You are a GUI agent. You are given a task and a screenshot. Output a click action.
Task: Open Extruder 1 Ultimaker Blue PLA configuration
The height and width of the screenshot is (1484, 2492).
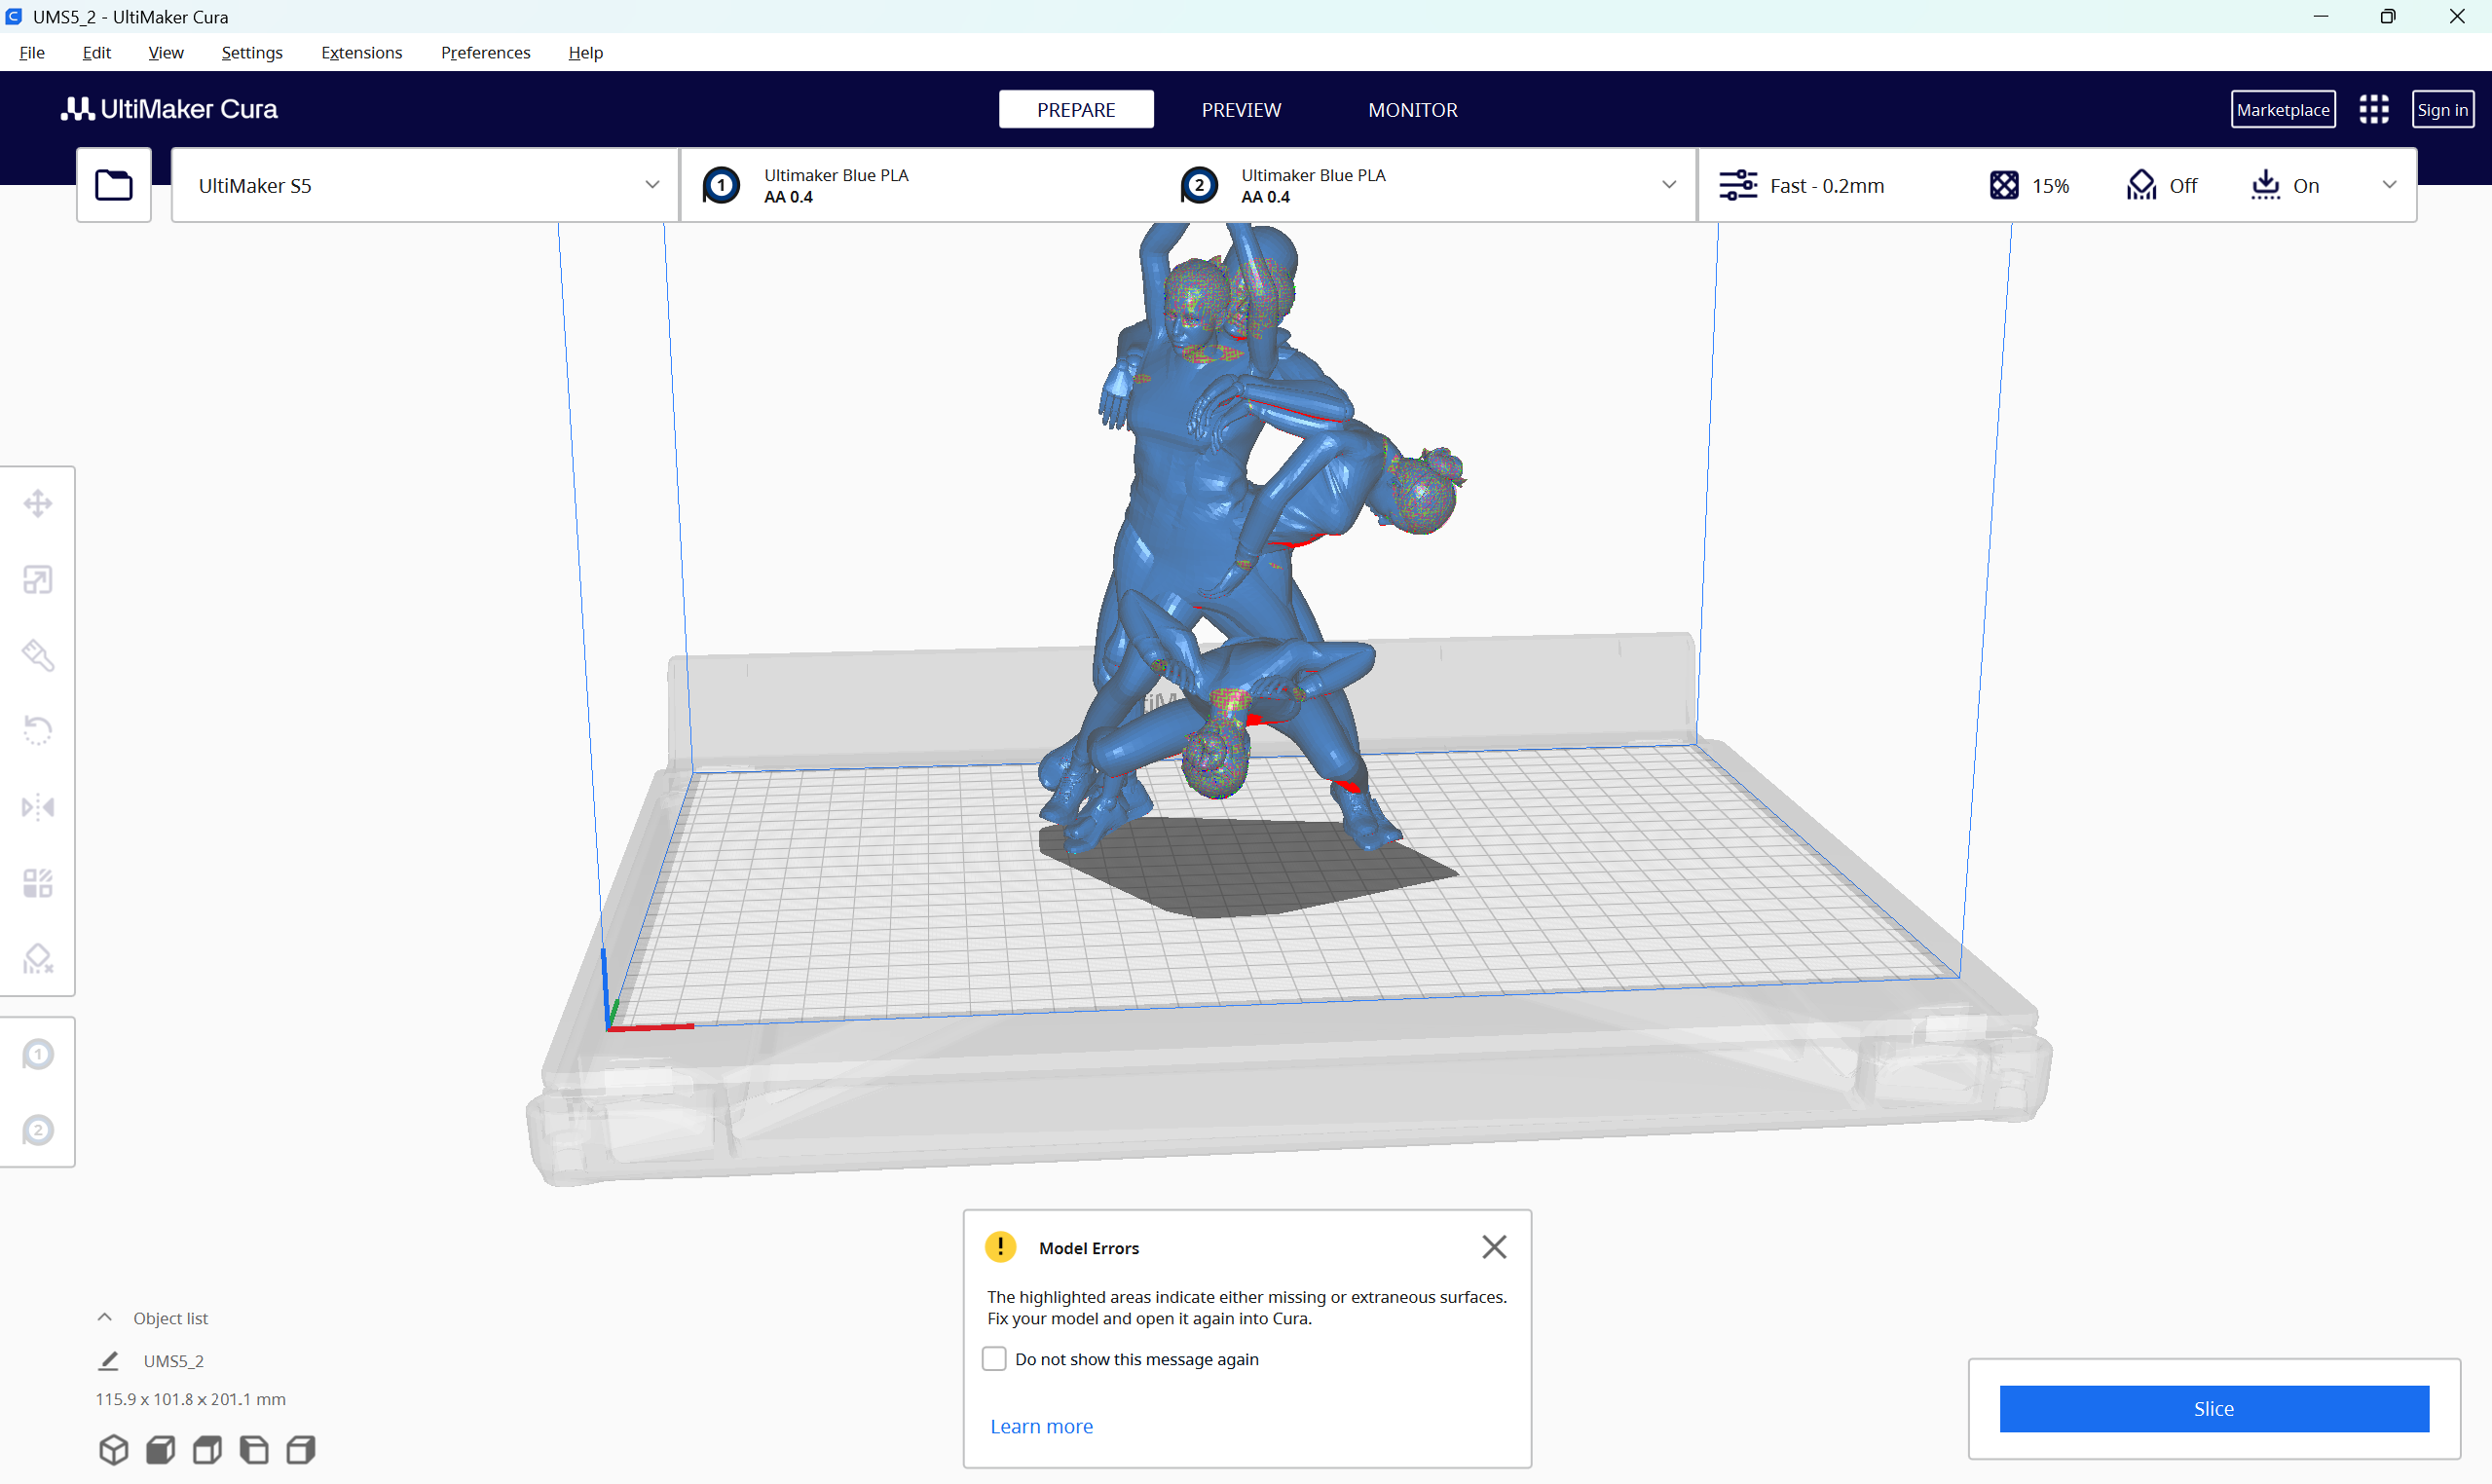pos(806,186)
